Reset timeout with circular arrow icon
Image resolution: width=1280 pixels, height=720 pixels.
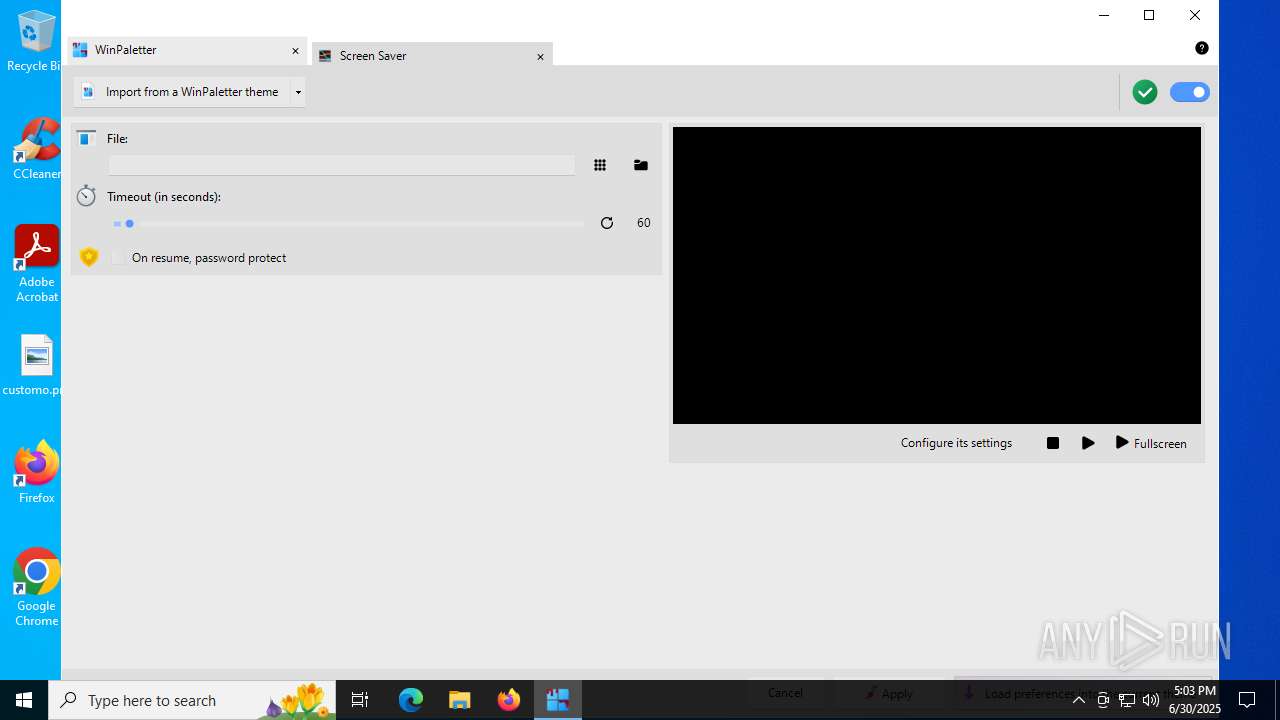(607, 223)
